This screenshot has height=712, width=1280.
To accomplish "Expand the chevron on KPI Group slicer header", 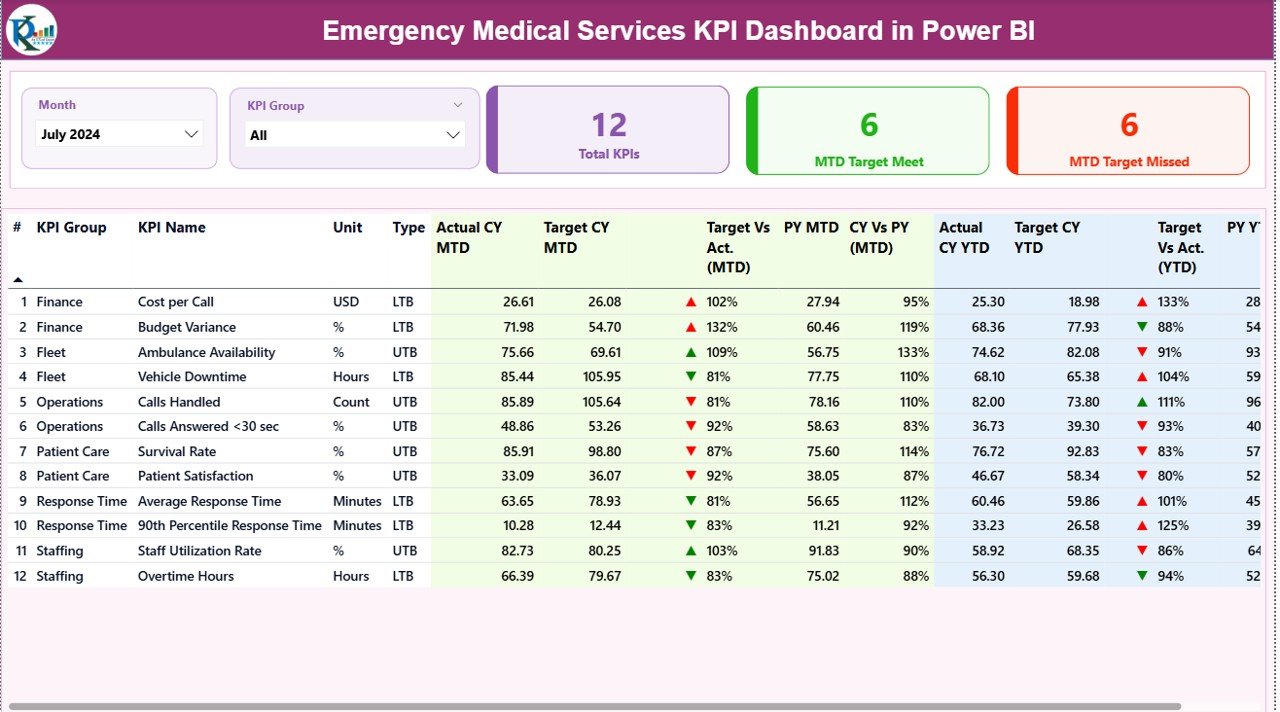I will 458,104.
